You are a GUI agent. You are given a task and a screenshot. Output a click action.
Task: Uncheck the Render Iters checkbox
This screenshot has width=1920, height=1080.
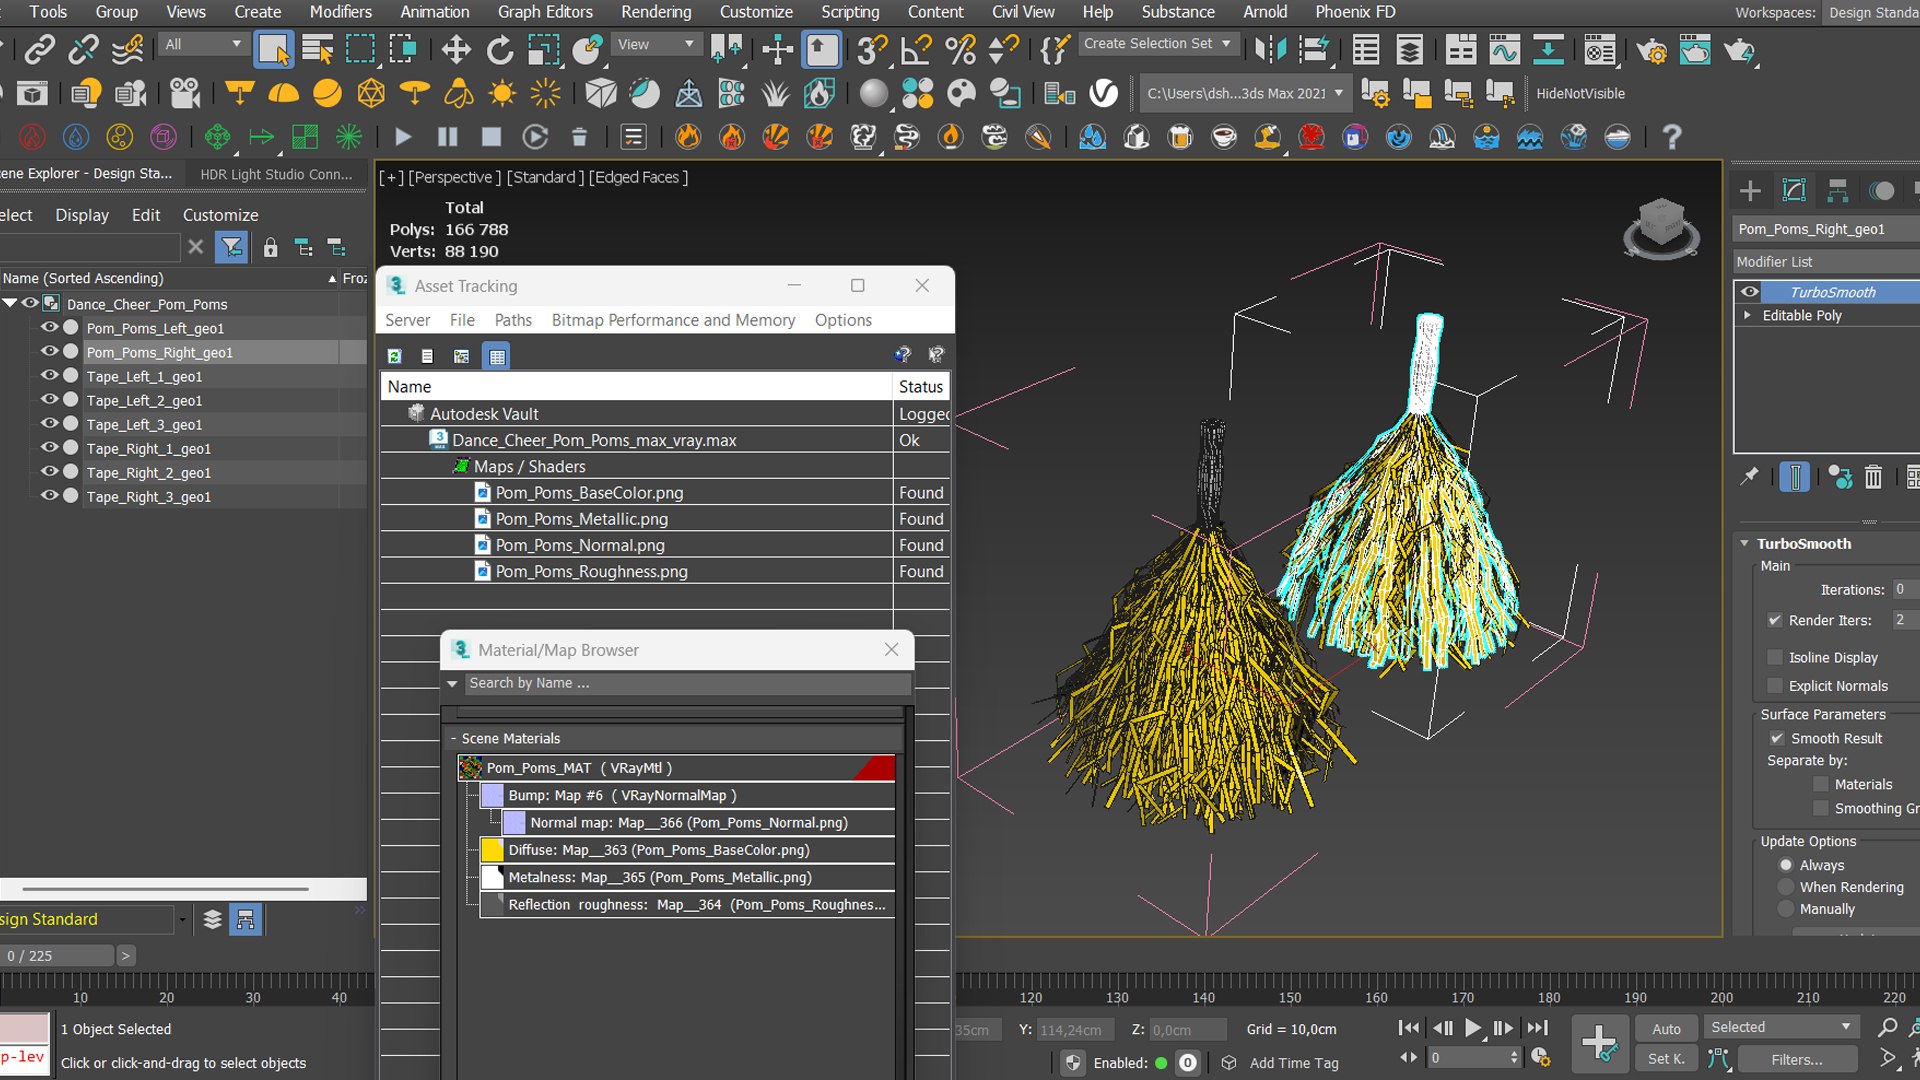click(1775, 620)
